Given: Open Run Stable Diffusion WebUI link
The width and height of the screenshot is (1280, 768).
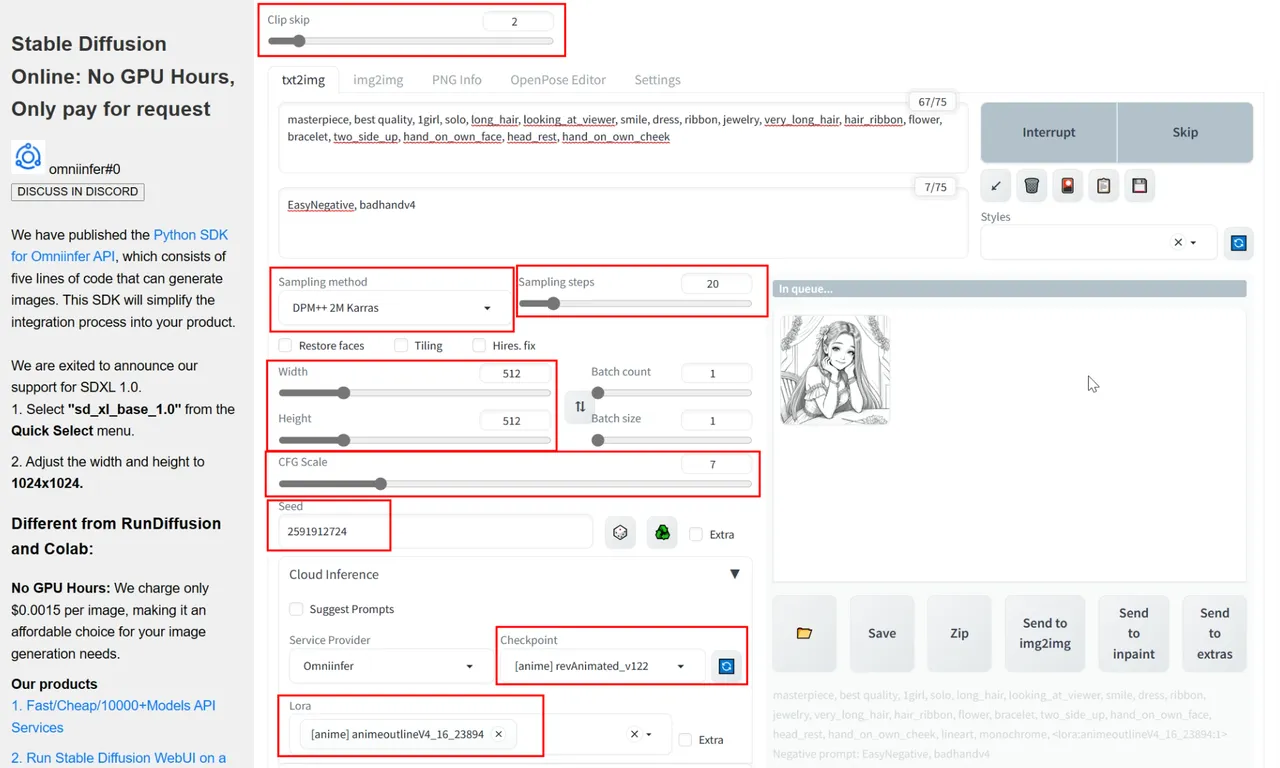Looking at the screenshot, I should click(119, 758).
